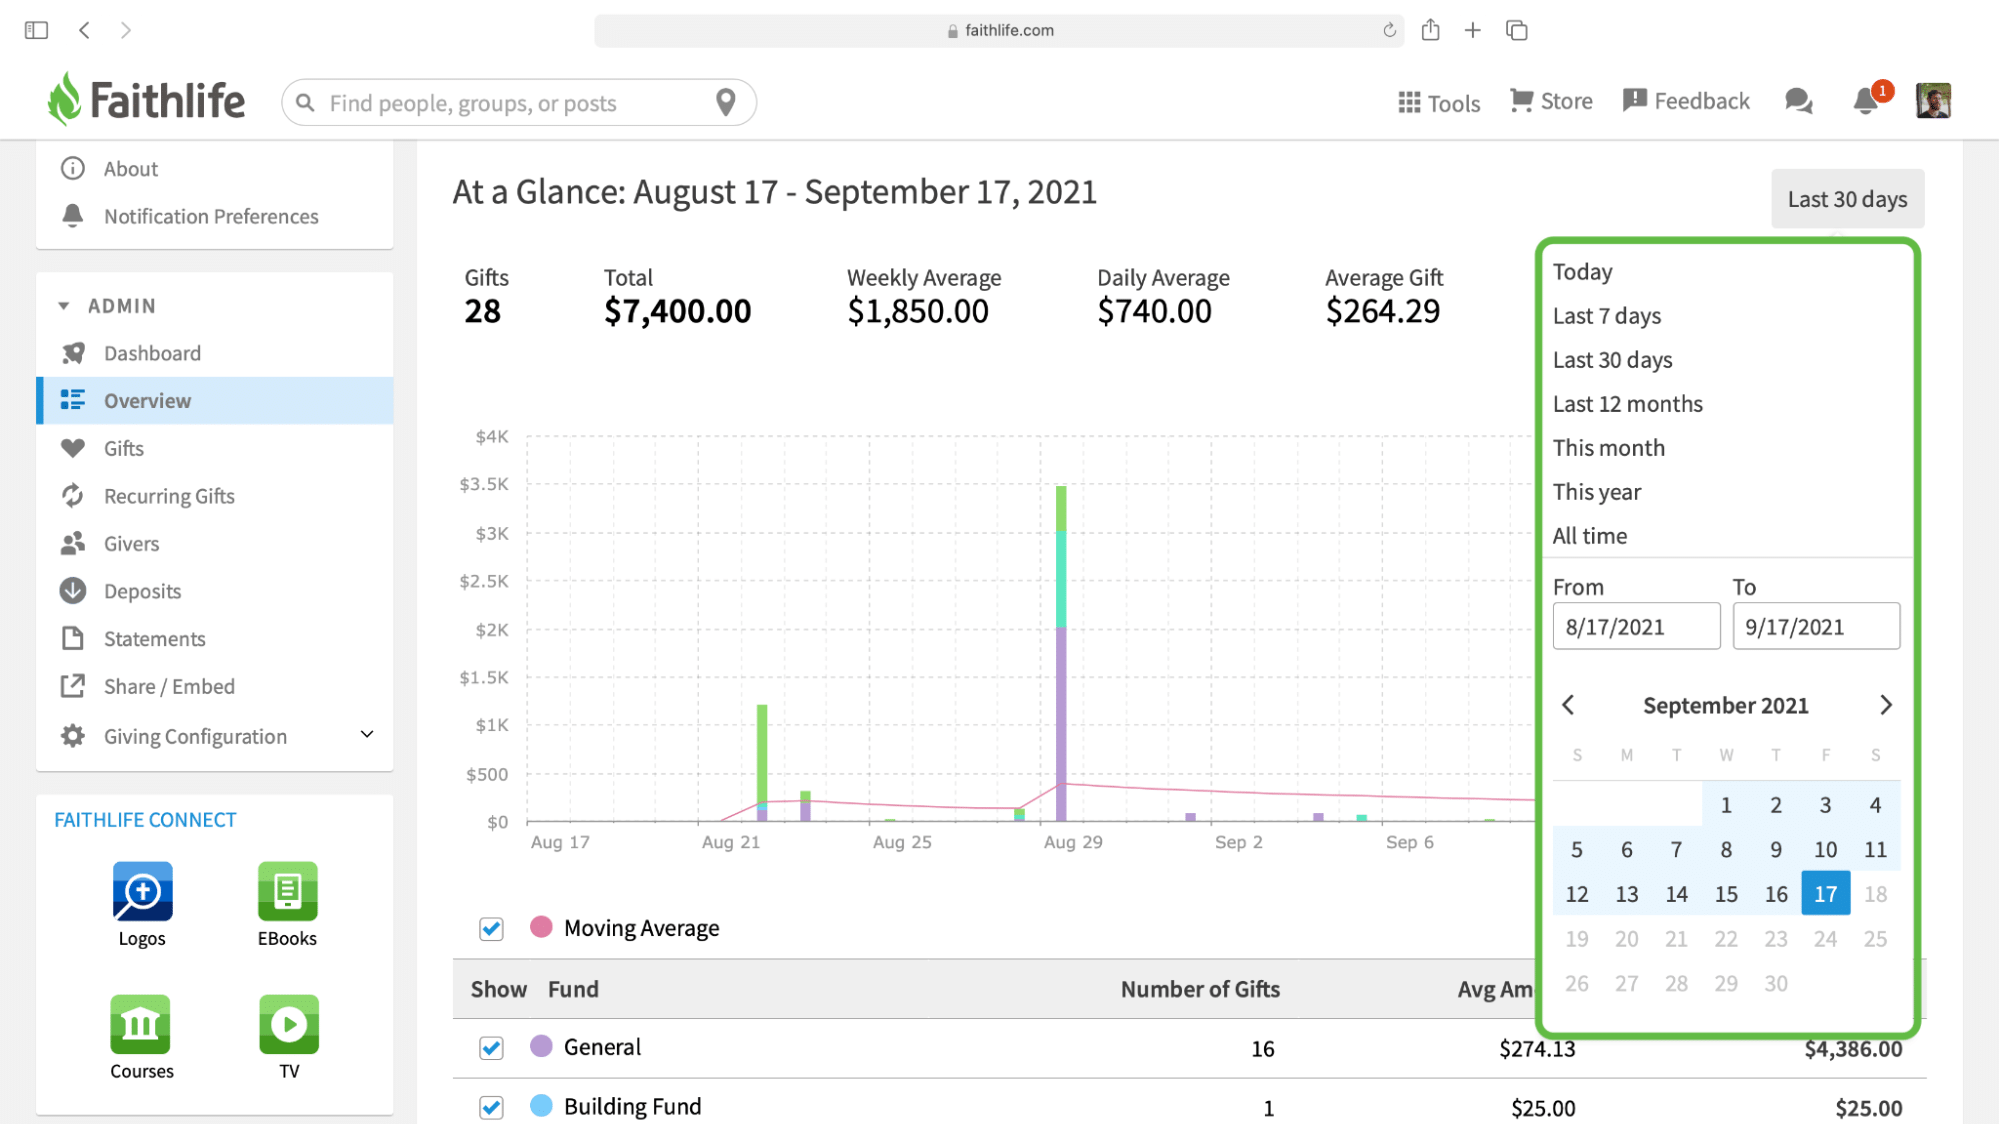Click the Moving Average pink color dot

(x=541, y=927)
